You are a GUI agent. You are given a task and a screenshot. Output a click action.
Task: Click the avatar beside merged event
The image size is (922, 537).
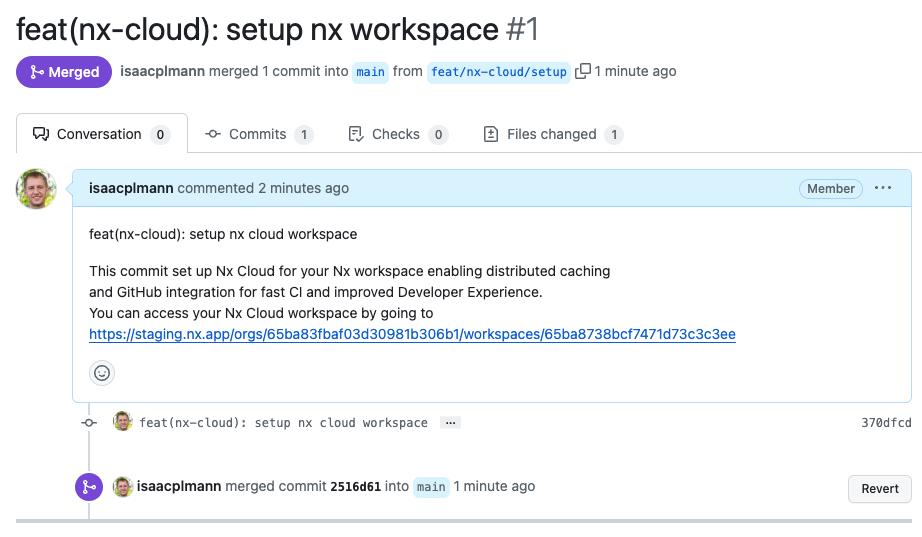tap(123, 487)
